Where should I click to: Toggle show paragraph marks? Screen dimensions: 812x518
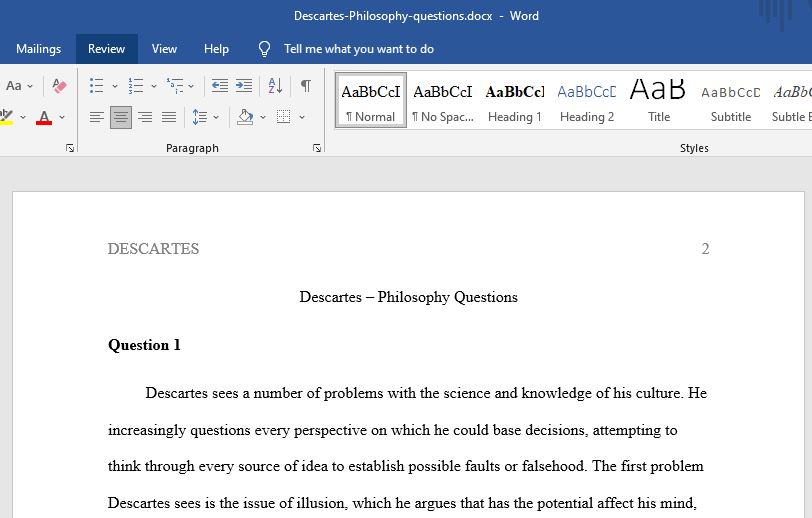point(306,85)
